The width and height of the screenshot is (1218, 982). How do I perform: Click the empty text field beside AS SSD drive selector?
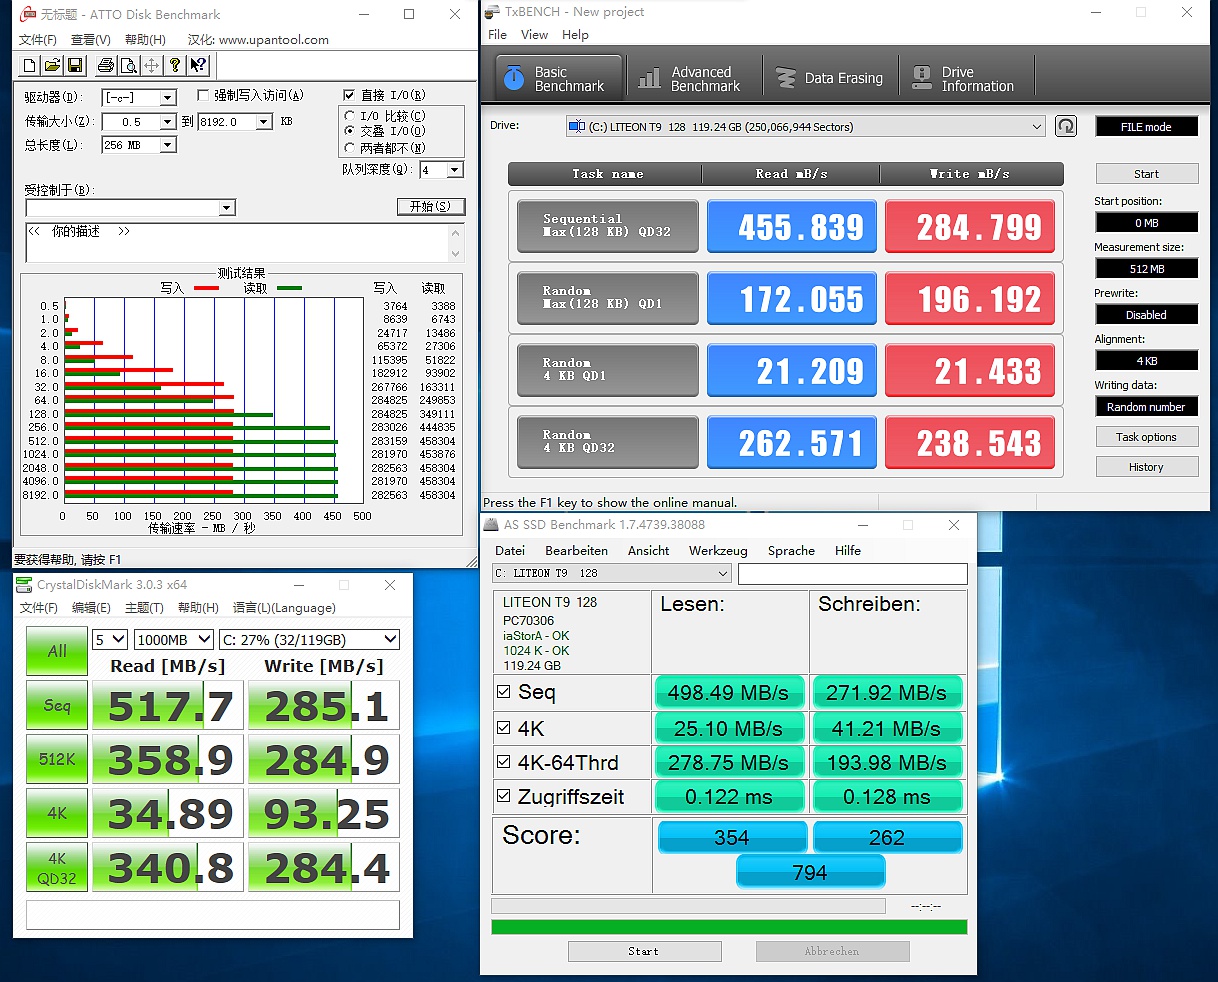(x=852, y=574)
